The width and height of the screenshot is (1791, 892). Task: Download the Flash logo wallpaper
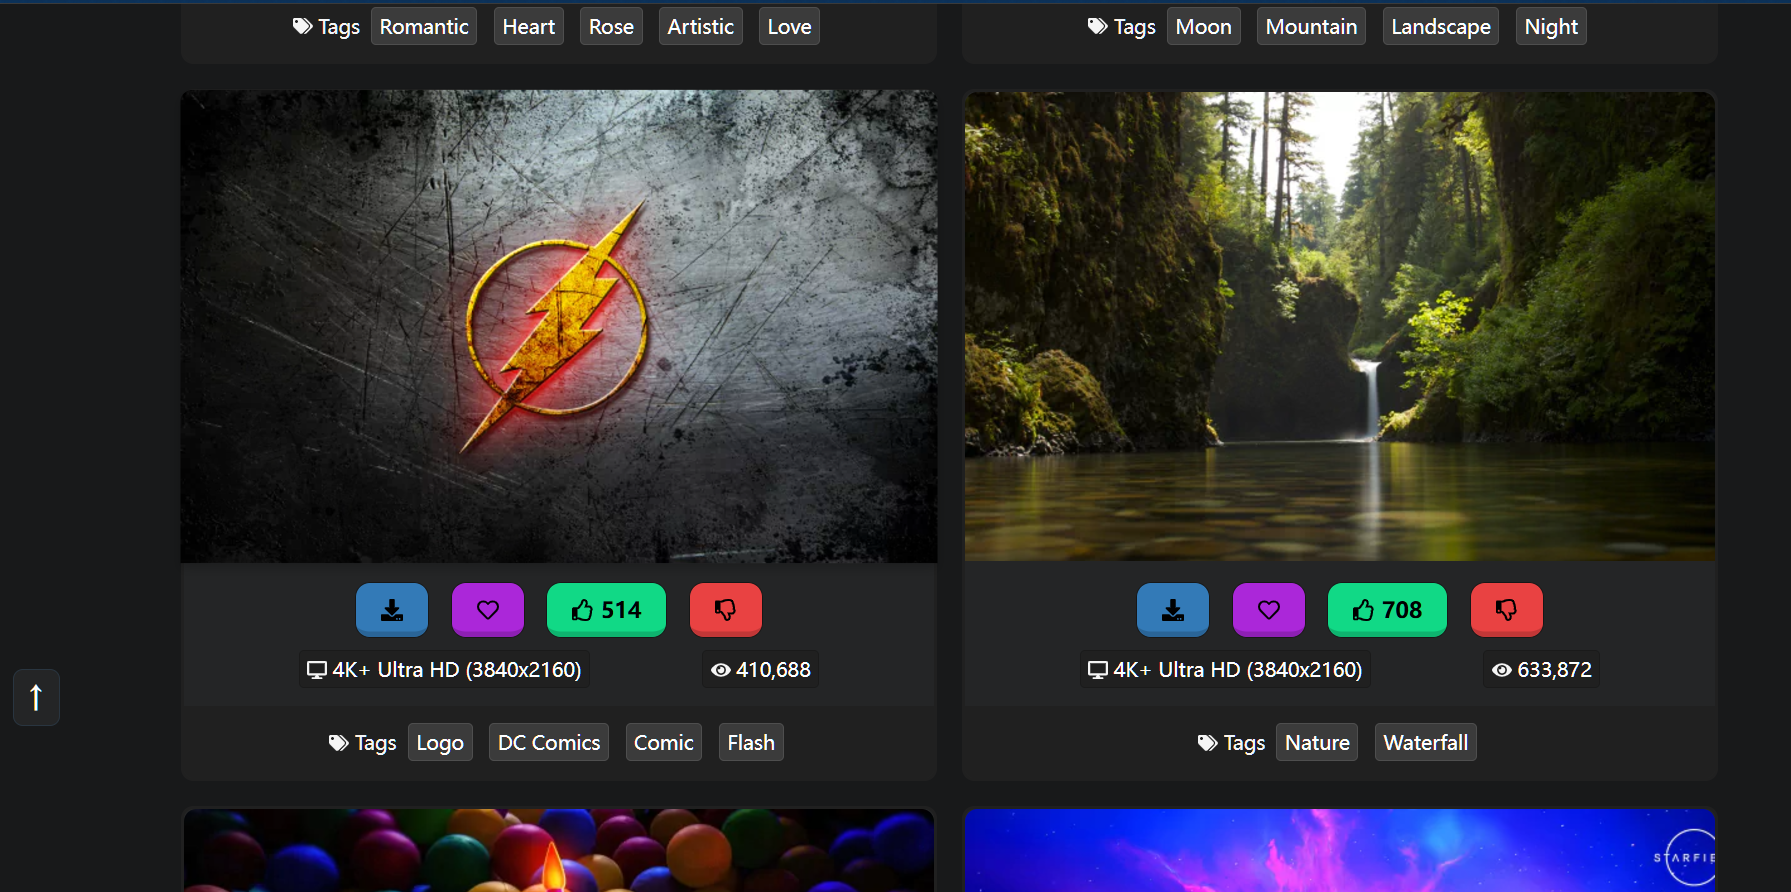[392, 610]
